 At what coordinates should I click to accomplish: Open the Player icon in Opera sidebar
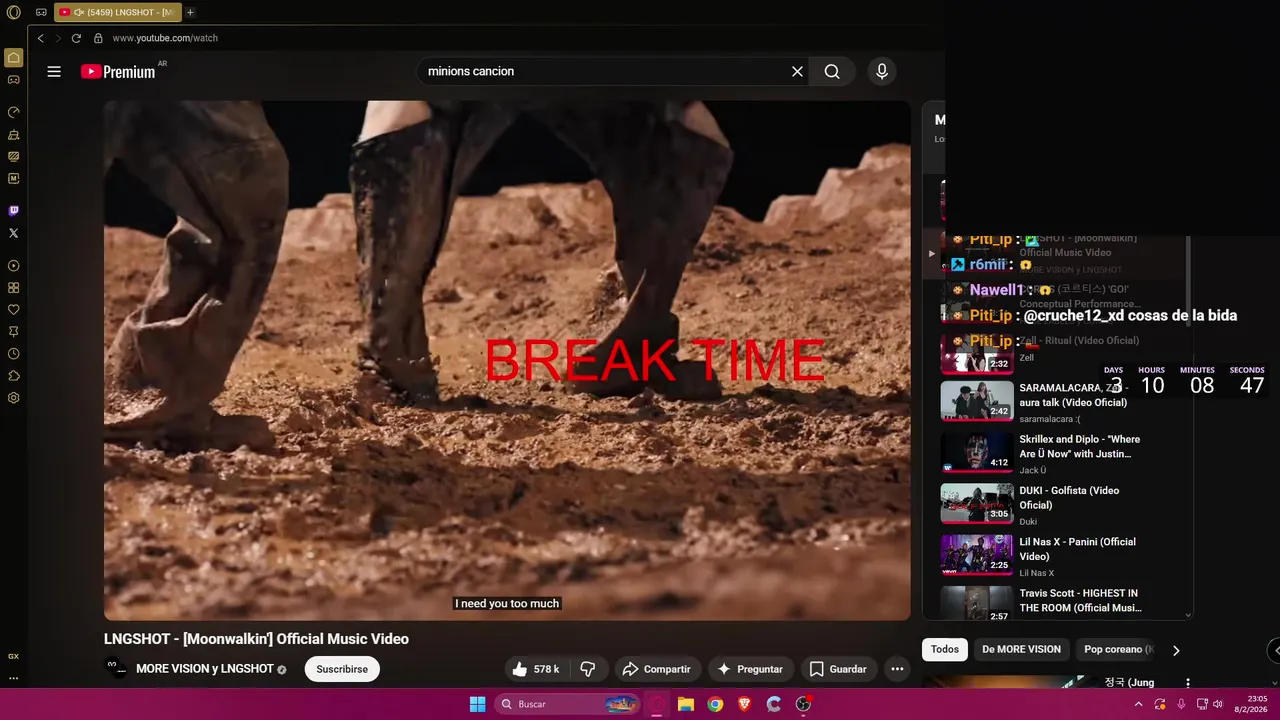click(14, 266)
